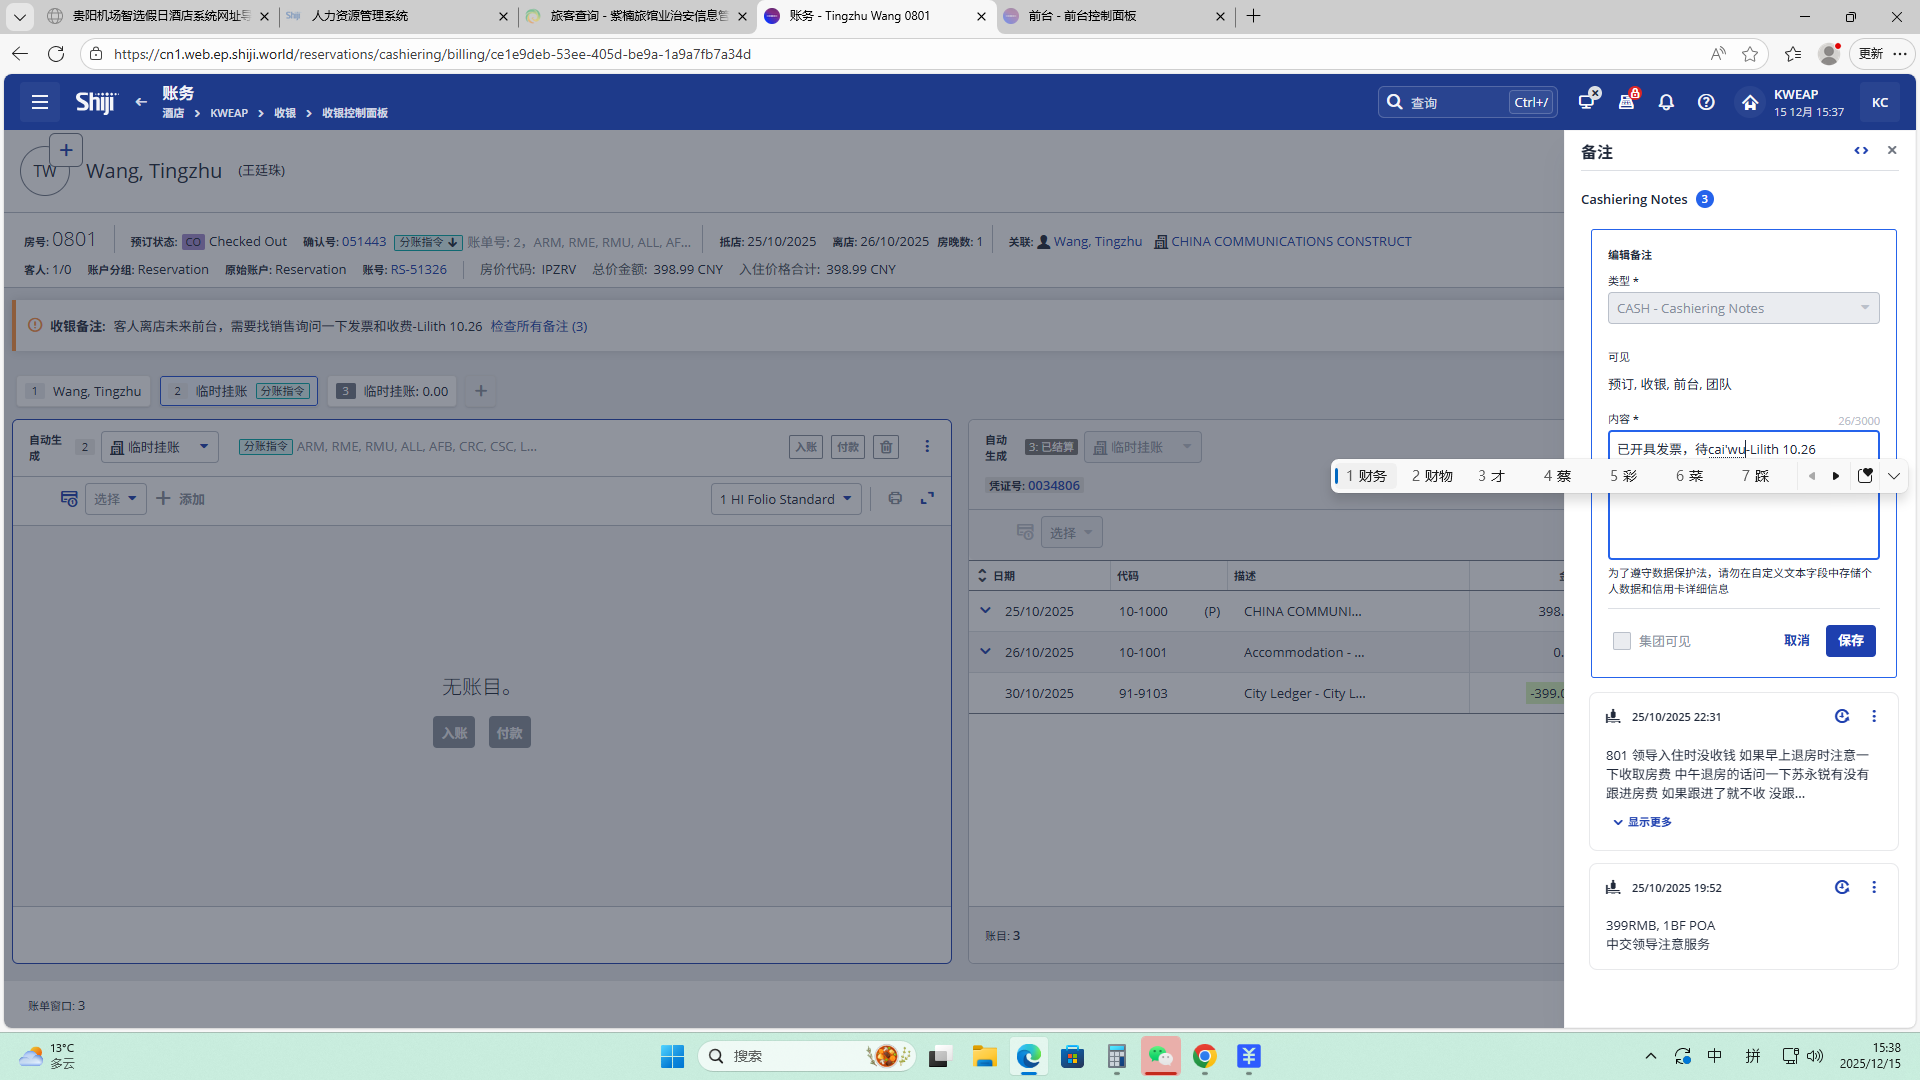Open the 检查所有备注 (3) link
1920x1080 pixels.
coord(538,327)
